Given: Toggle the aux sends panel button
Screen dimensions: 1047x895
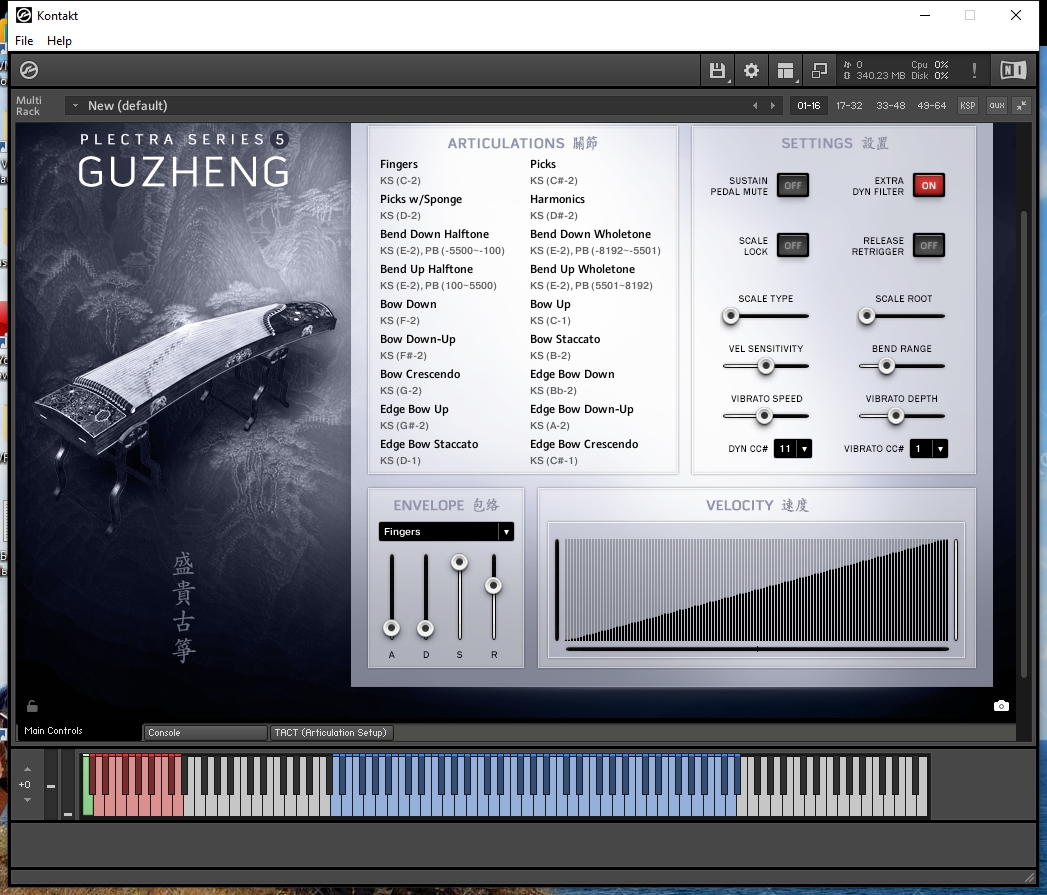Looking at the screenshot, I should (x=997, y=106).
